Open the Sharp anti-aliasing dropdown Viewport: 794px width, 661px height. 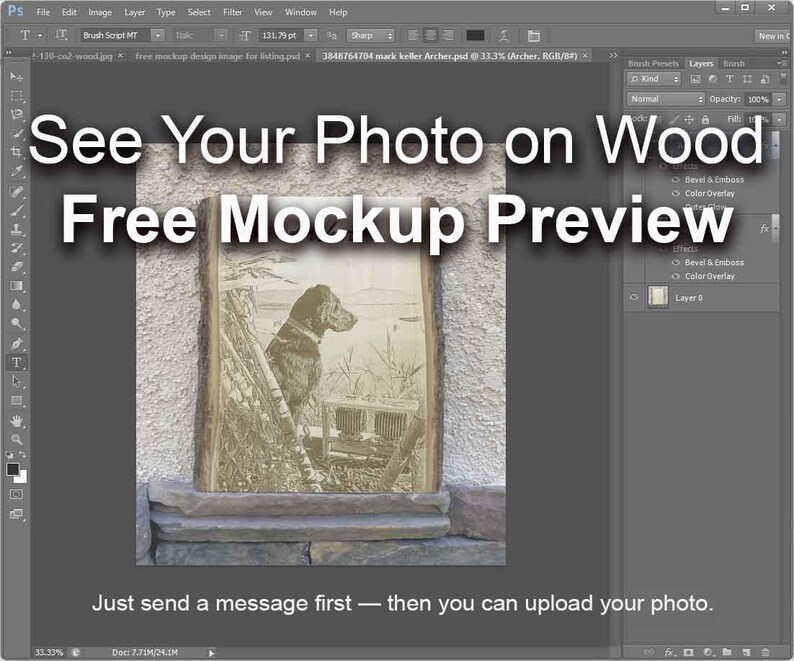click(x=371, y=35)
